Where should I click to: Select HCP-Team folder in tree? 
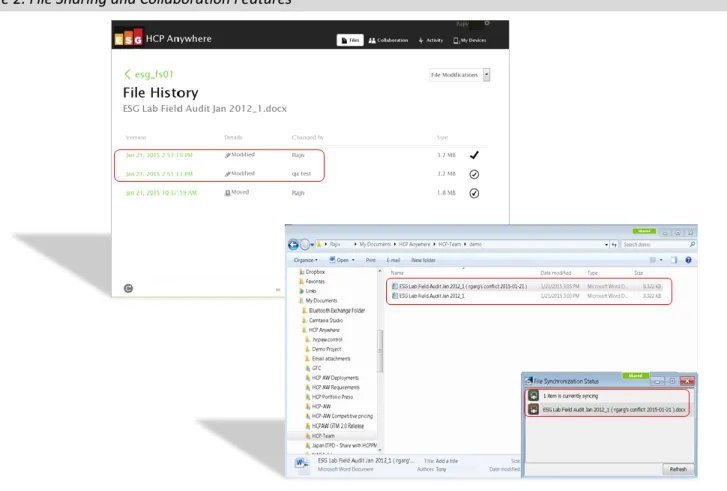tap(319, 436)
